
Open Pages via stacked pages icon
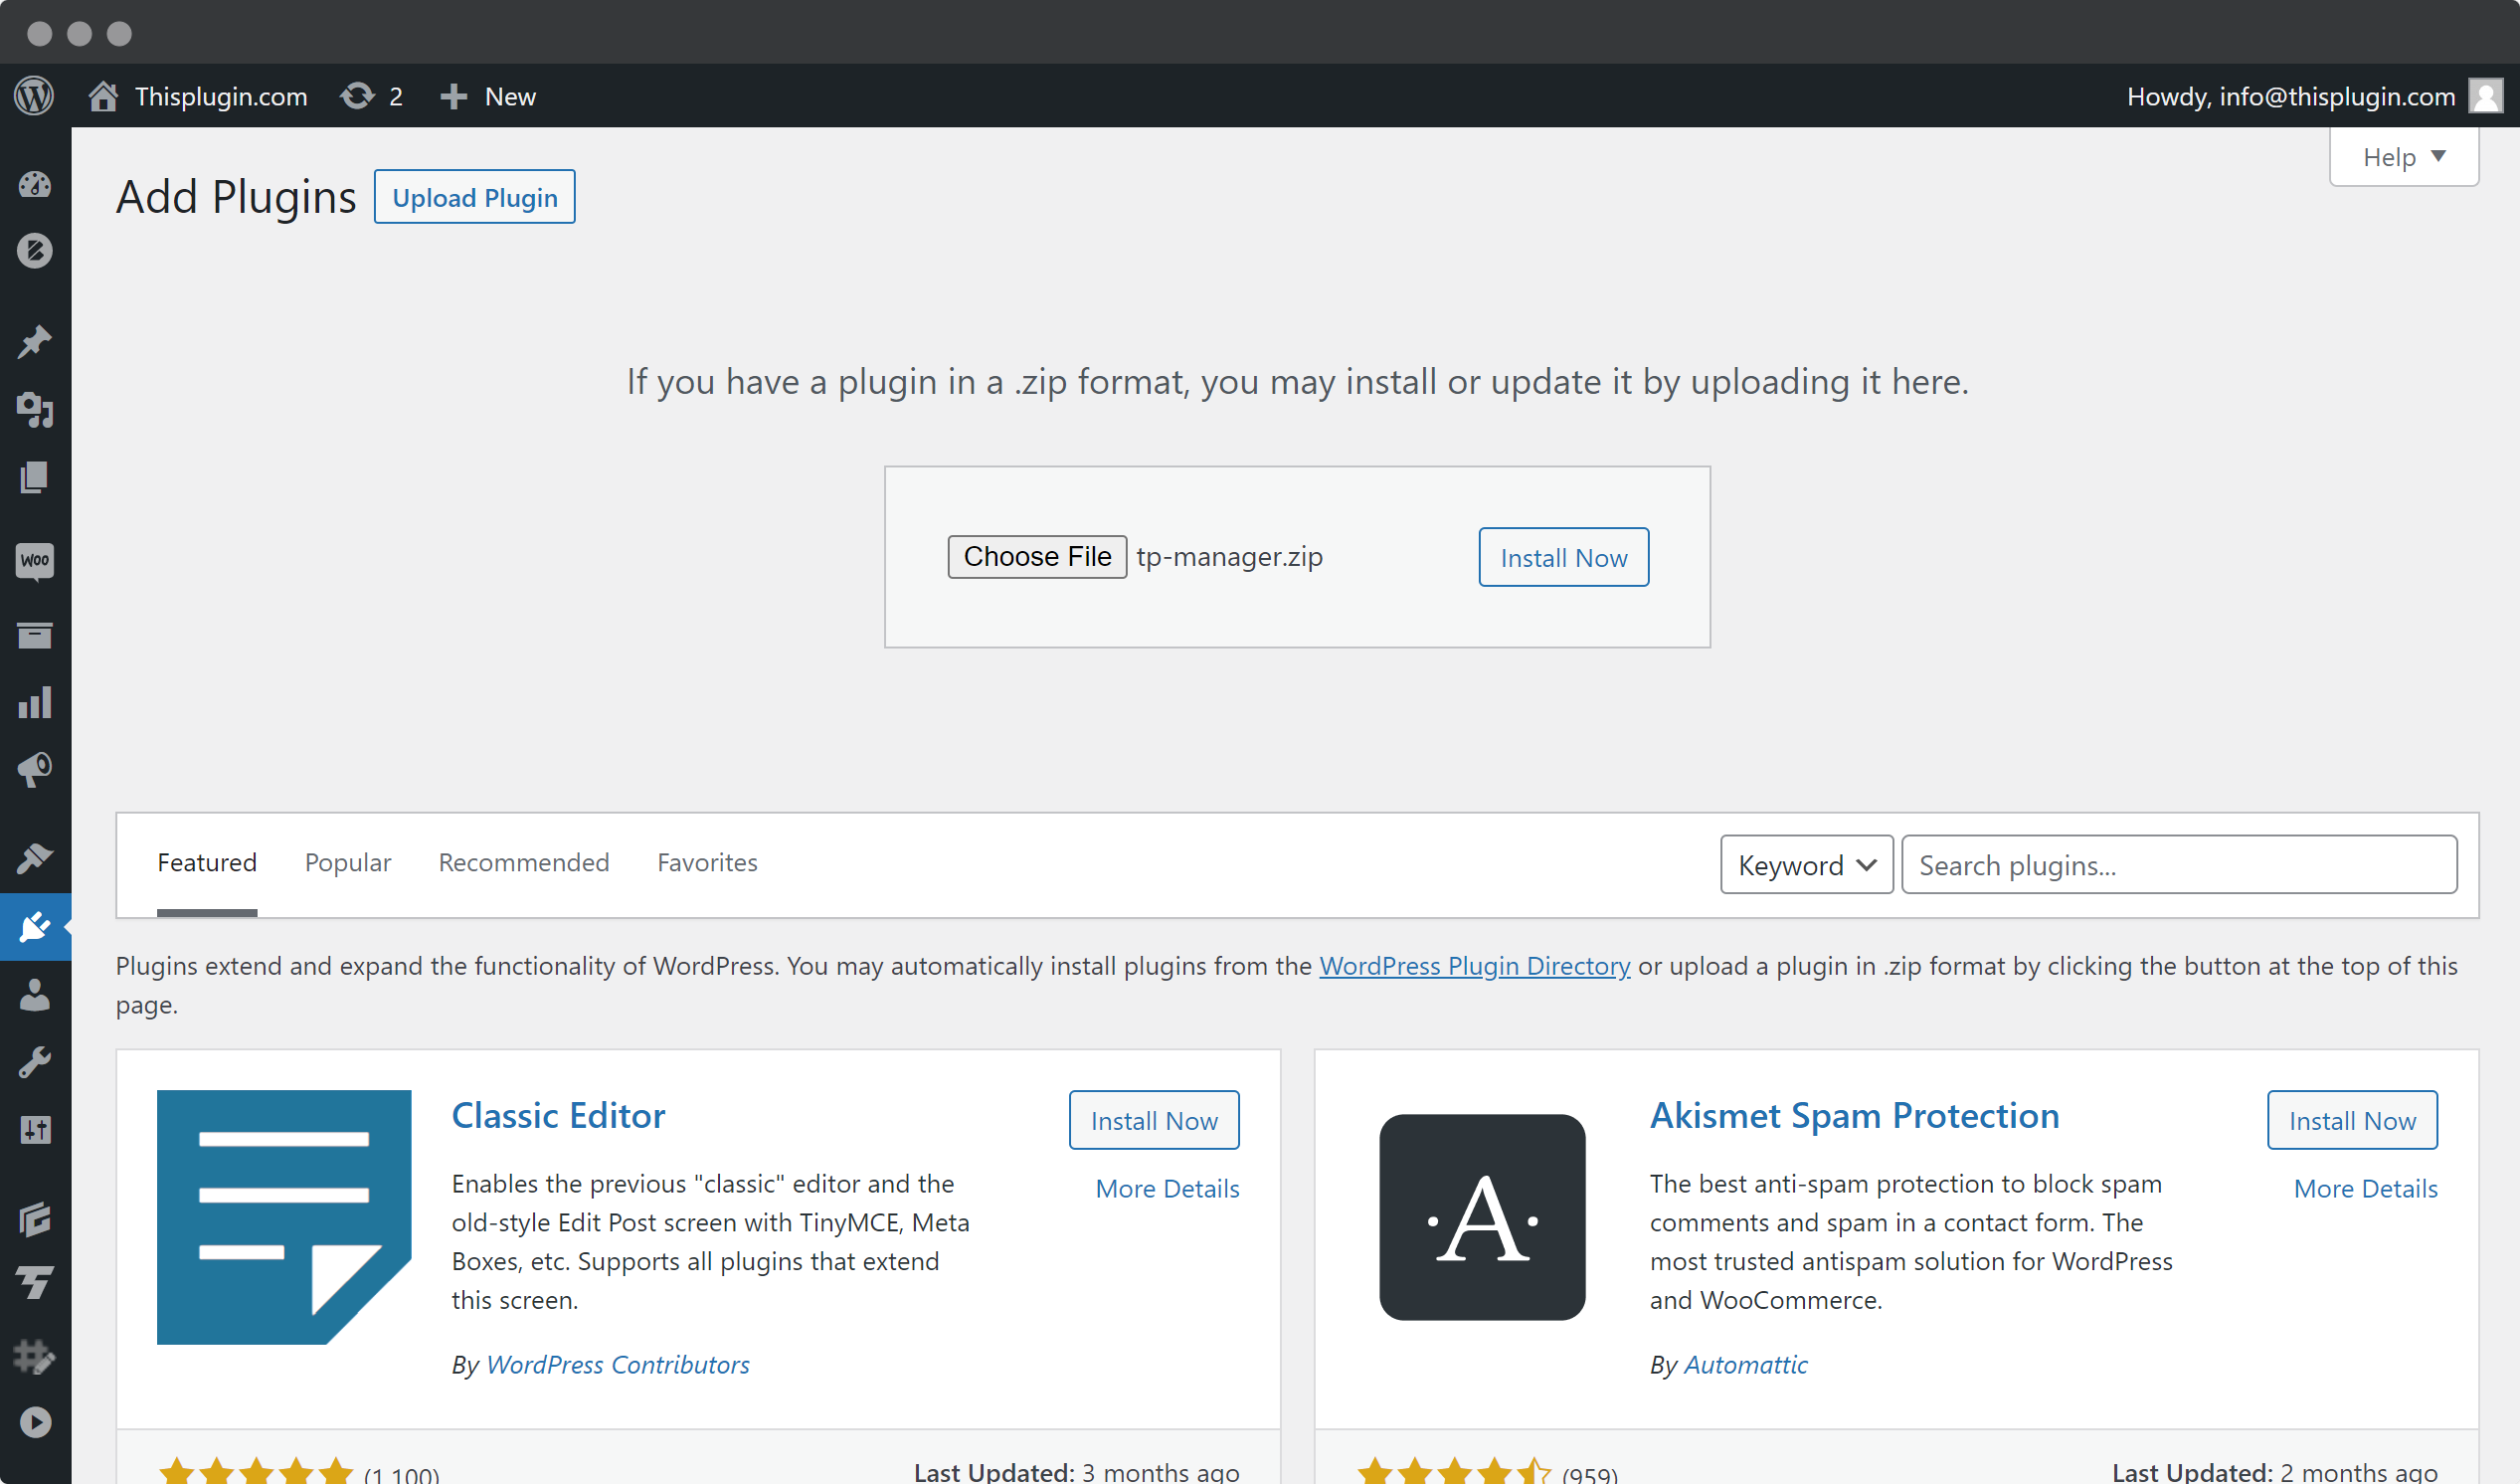pos(35,477)
